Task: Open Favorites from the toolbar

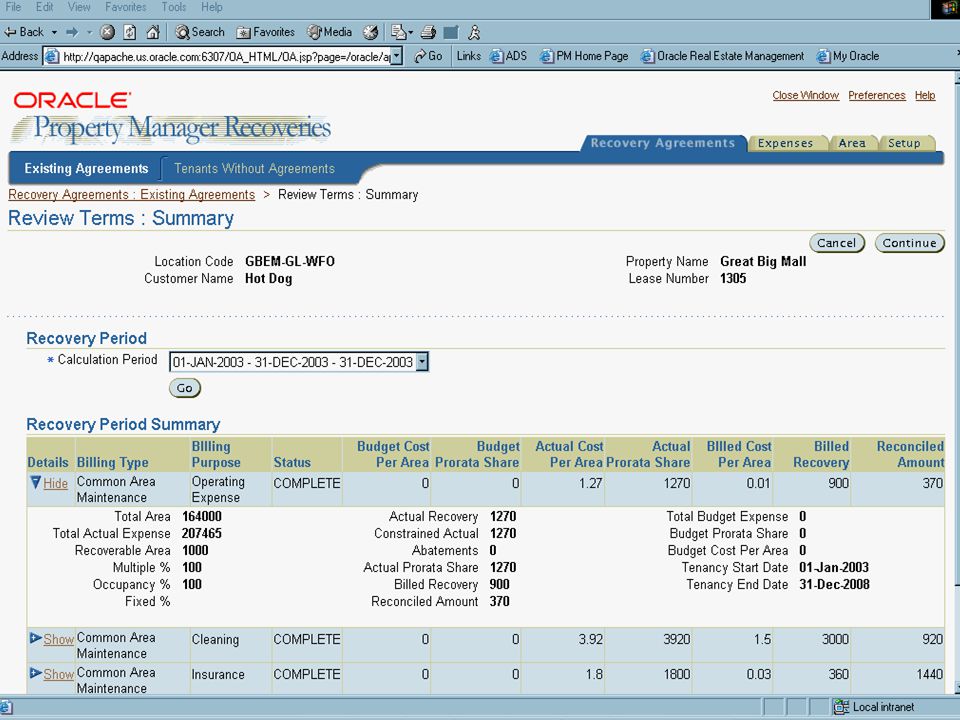Action: (266, 32)
